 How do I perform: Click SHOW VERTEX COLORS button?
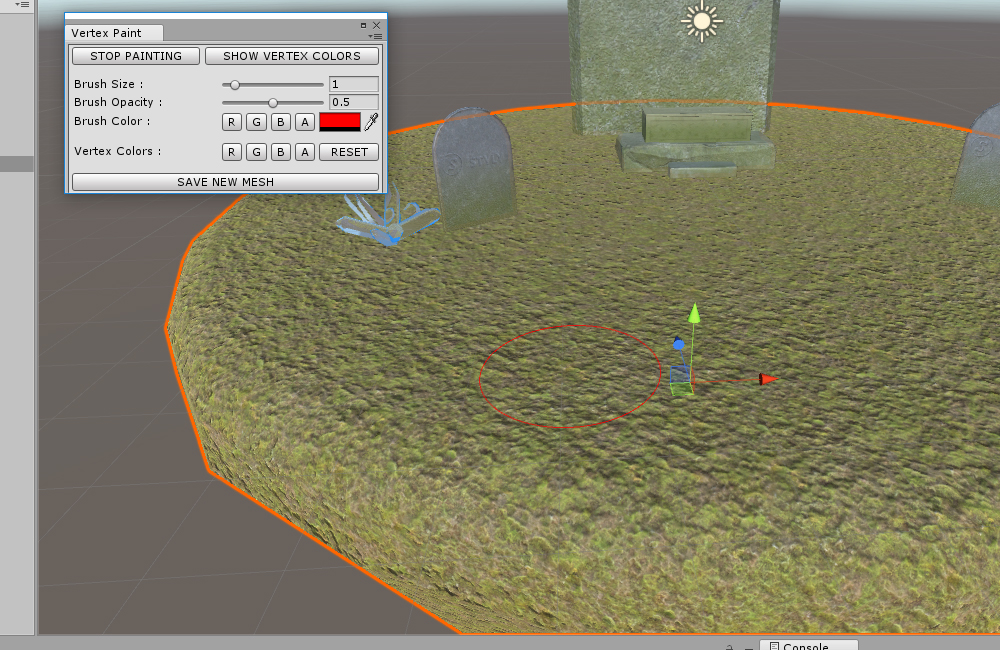(x=292, y=56)
